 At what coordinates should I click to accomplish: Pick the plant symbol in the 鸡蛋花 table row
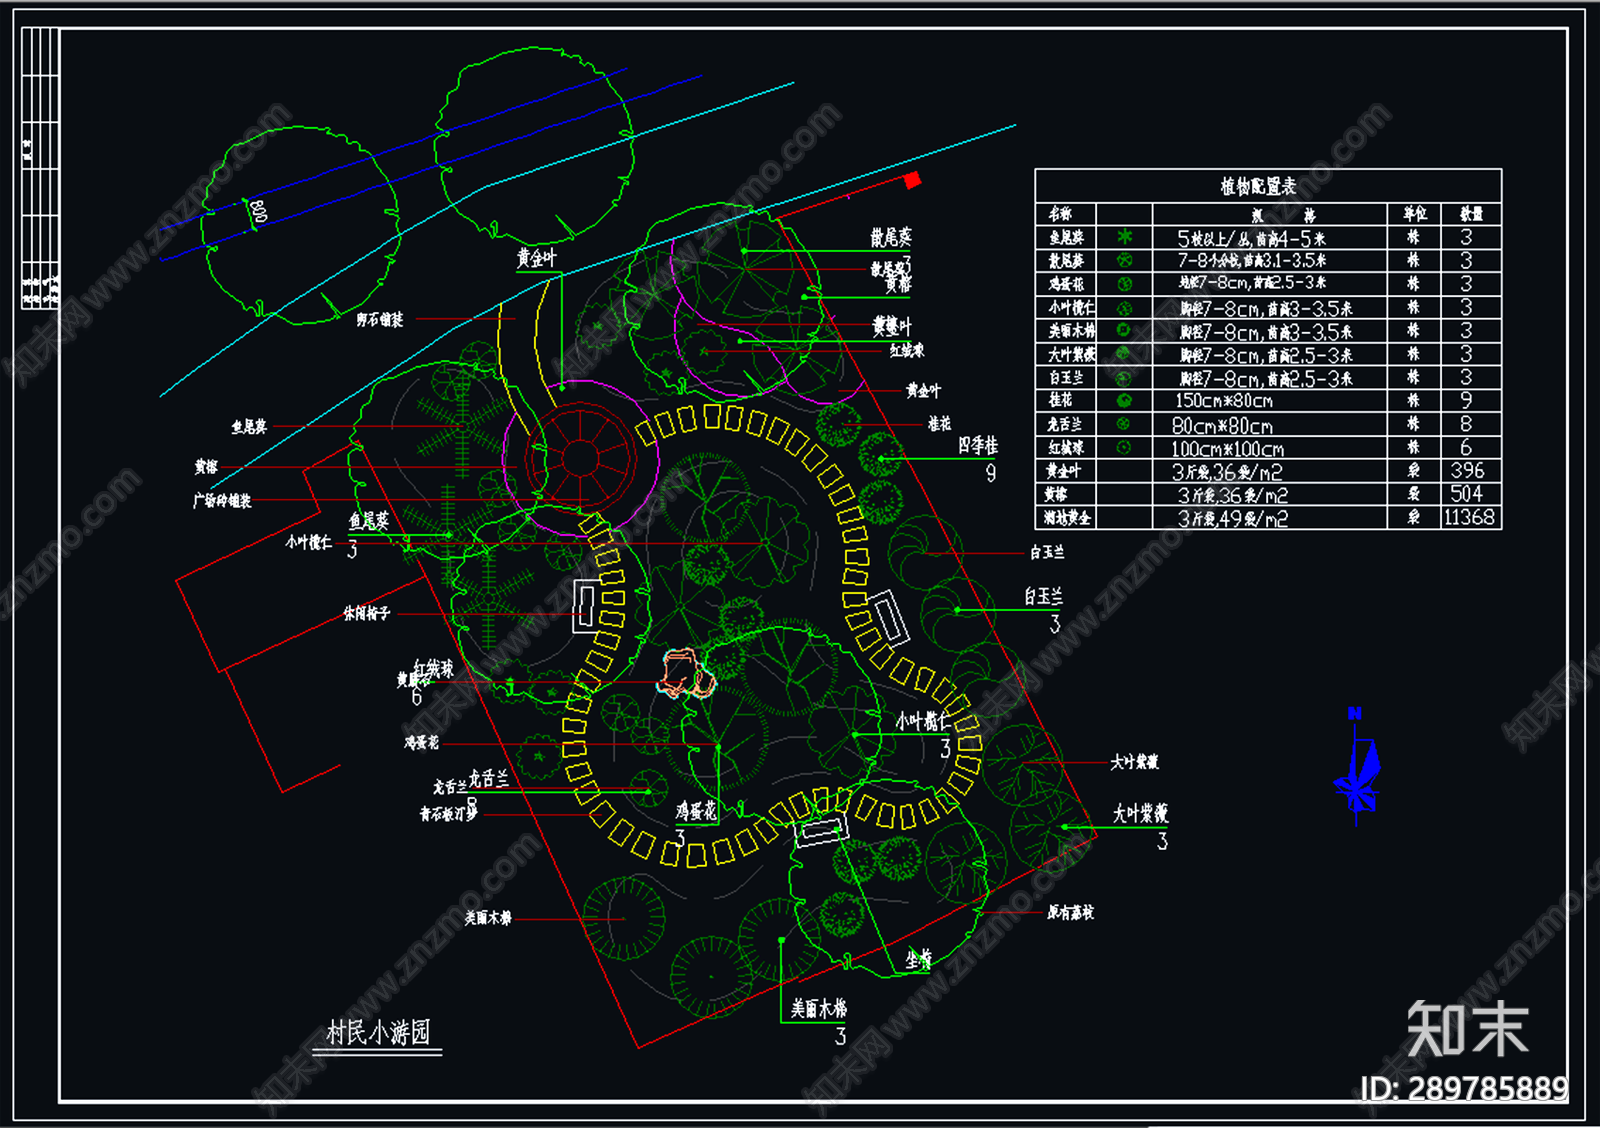point(1125,284)
